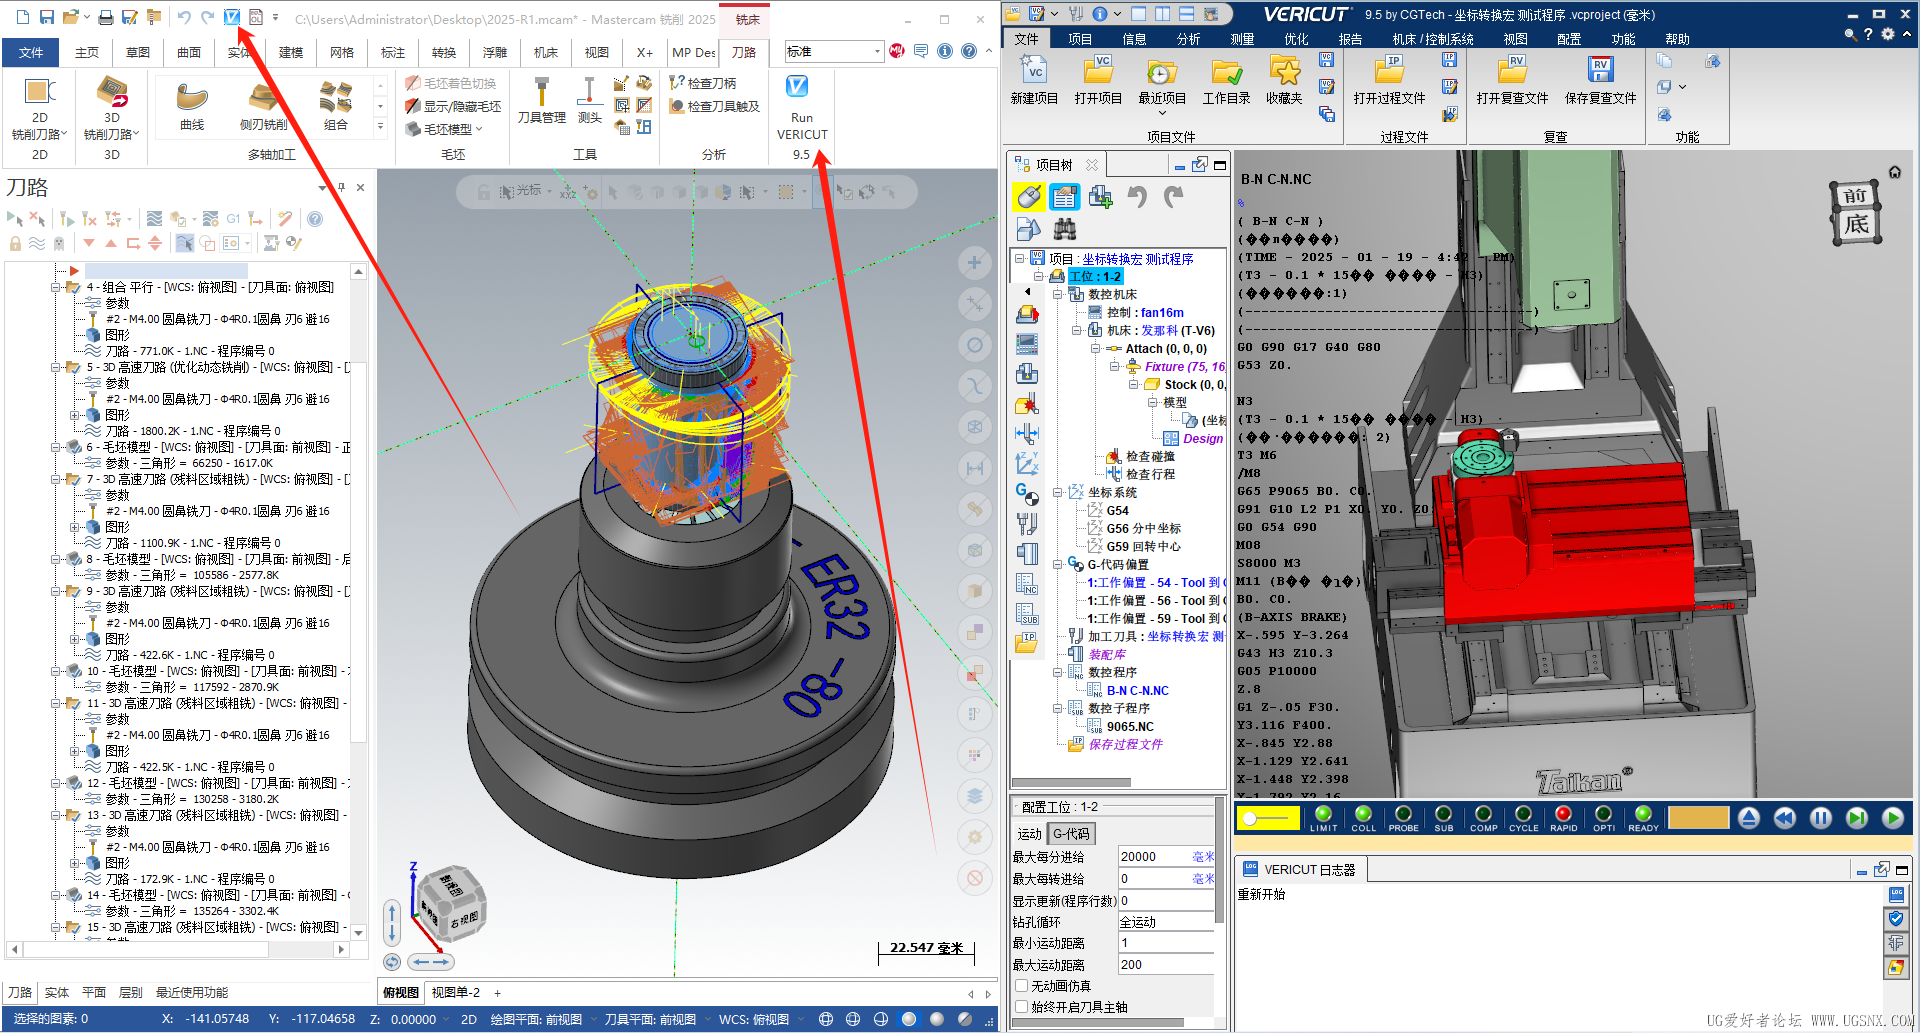Switch to the Solids (实体) panel tab at bottom
The width and height of the screenshot is (1920, 1033).
(x=57, y=992)
